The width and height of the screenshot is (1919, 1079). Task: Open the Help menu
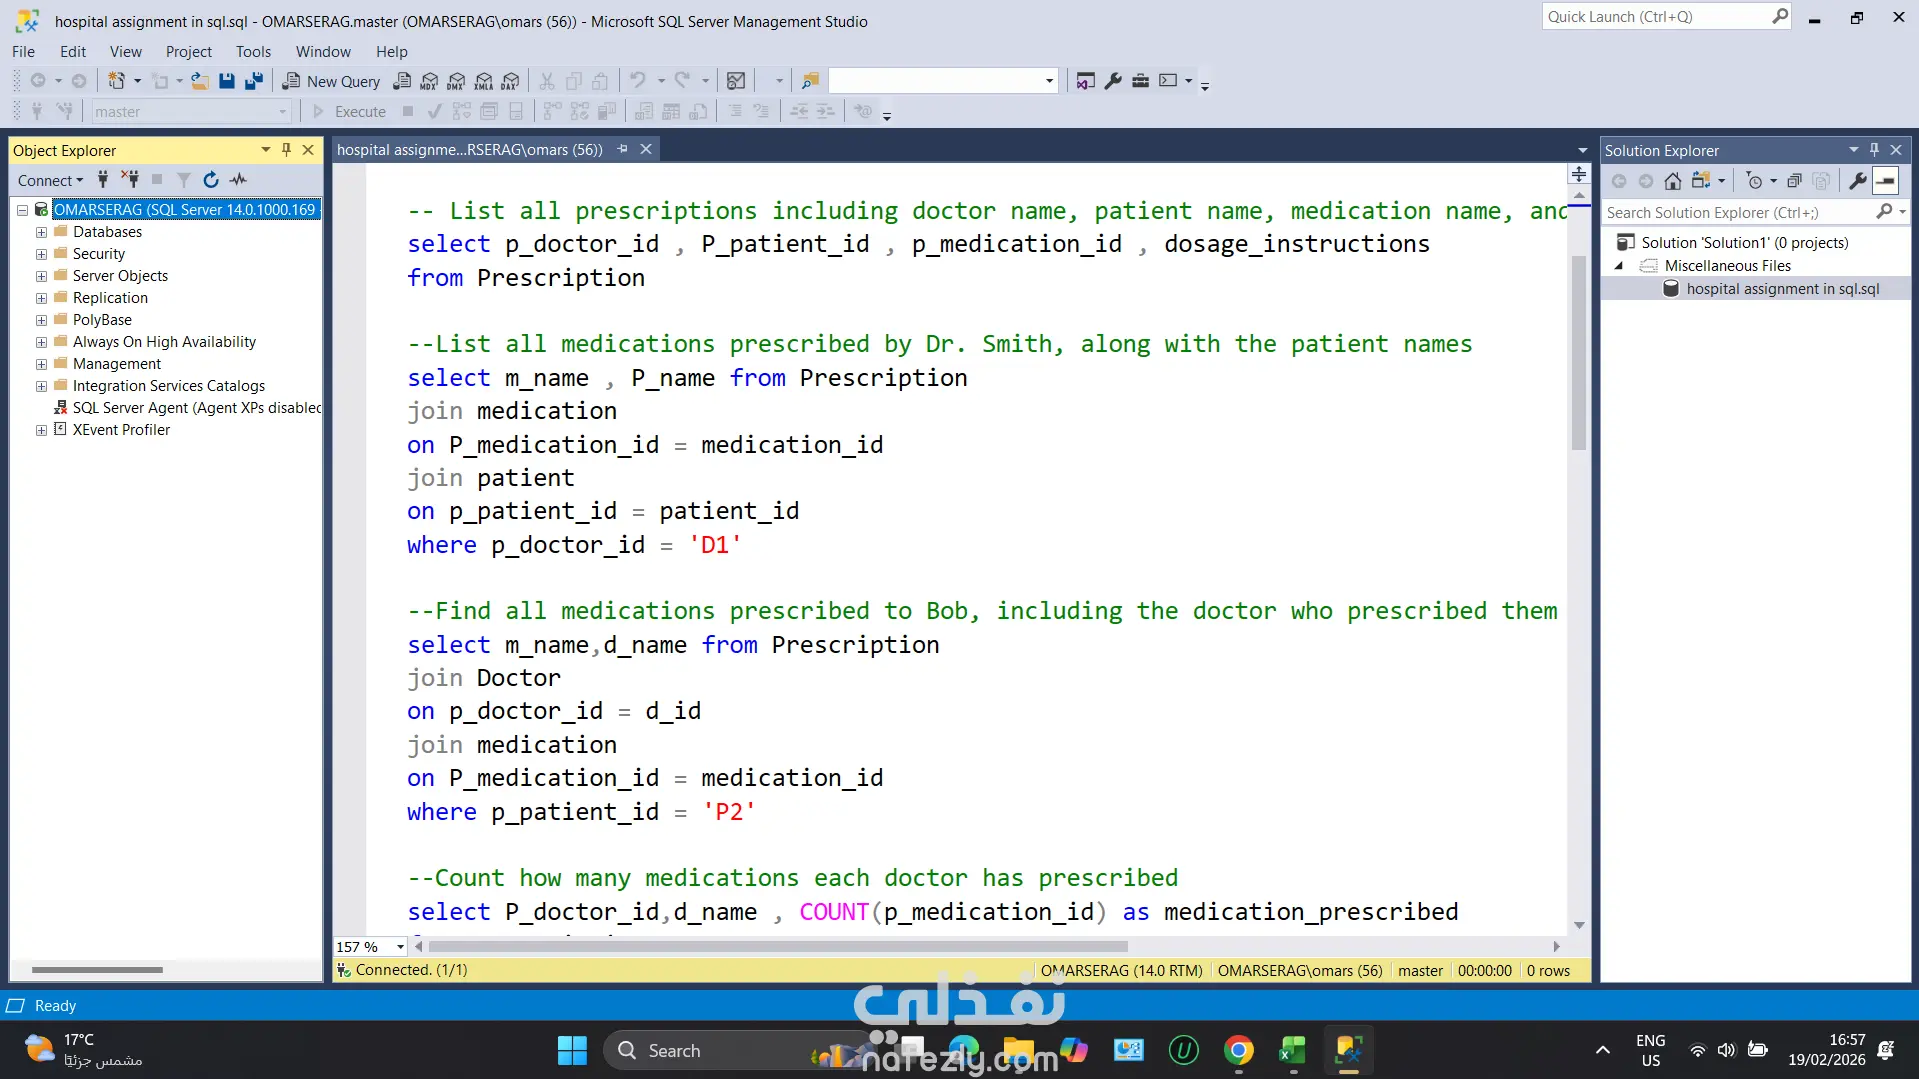392,51
